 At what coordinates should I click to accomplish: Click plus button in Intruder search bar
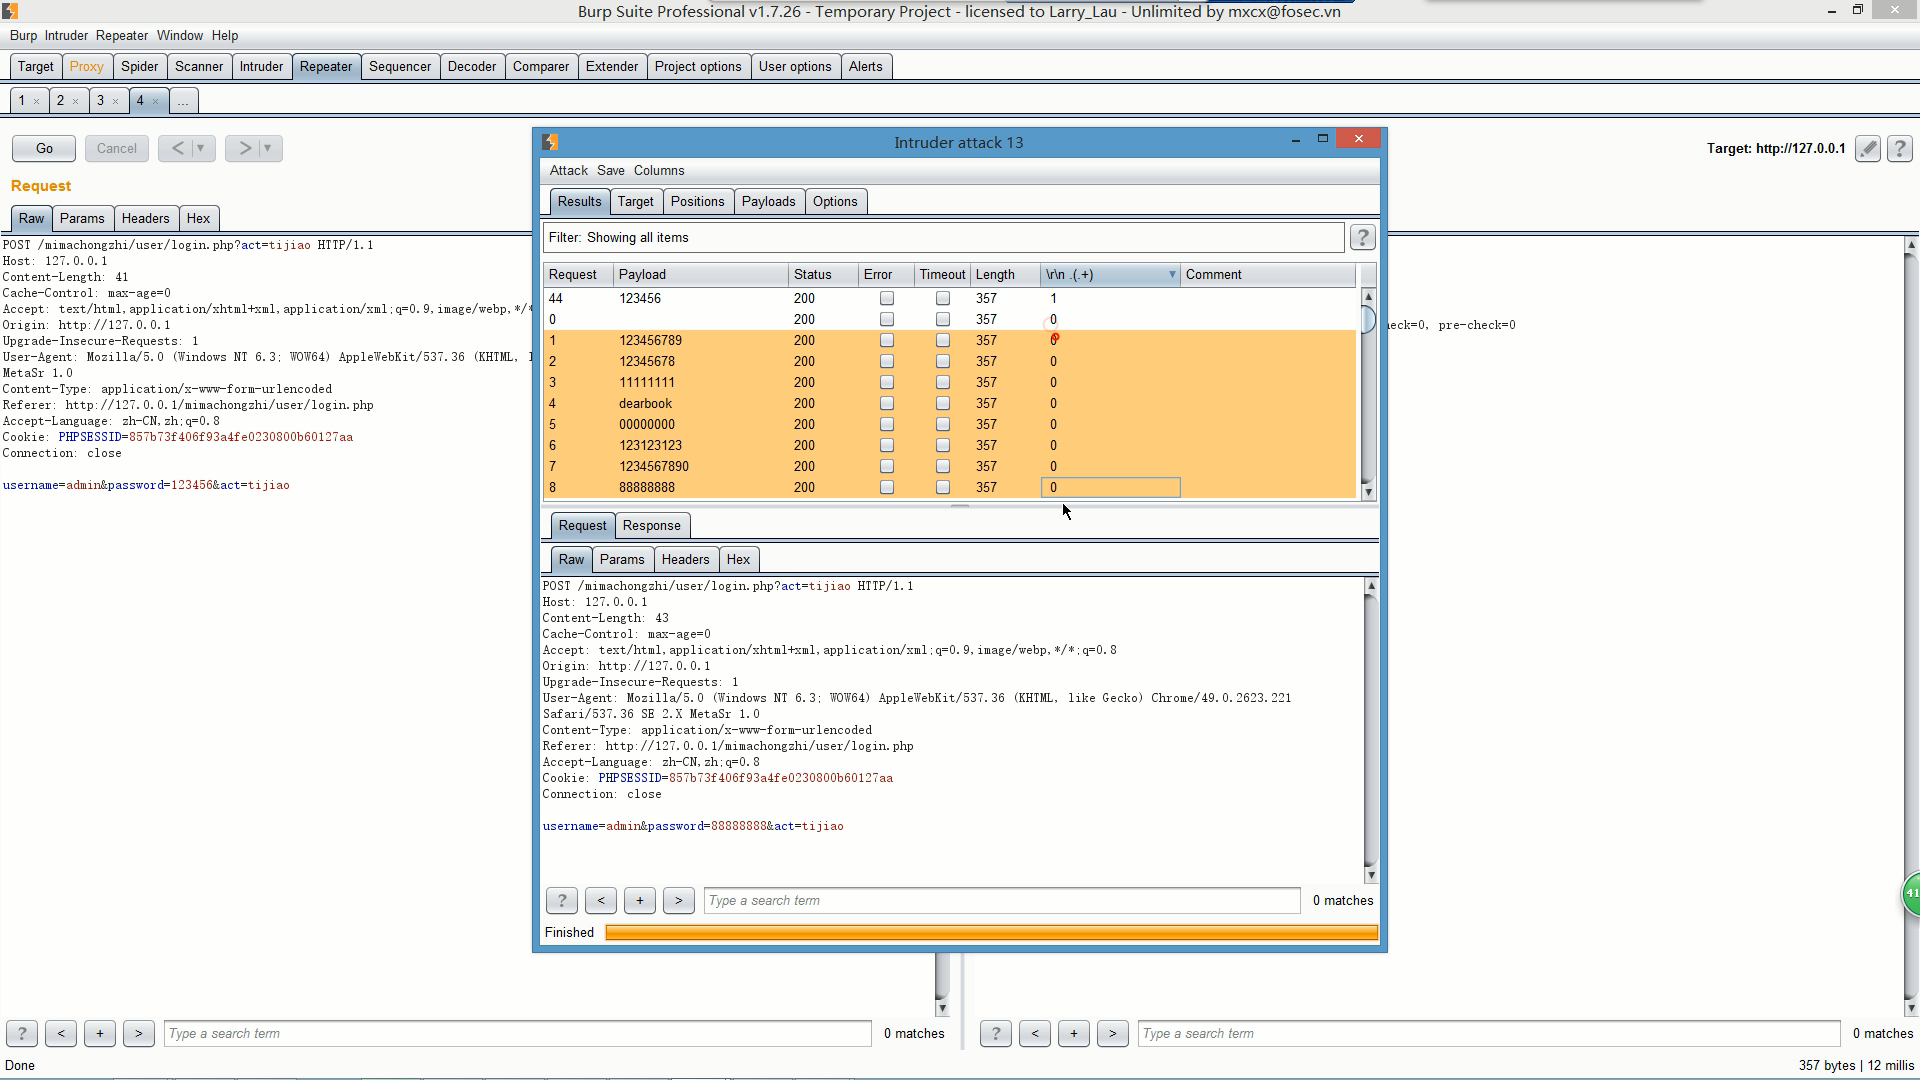(x=639, y=900)
